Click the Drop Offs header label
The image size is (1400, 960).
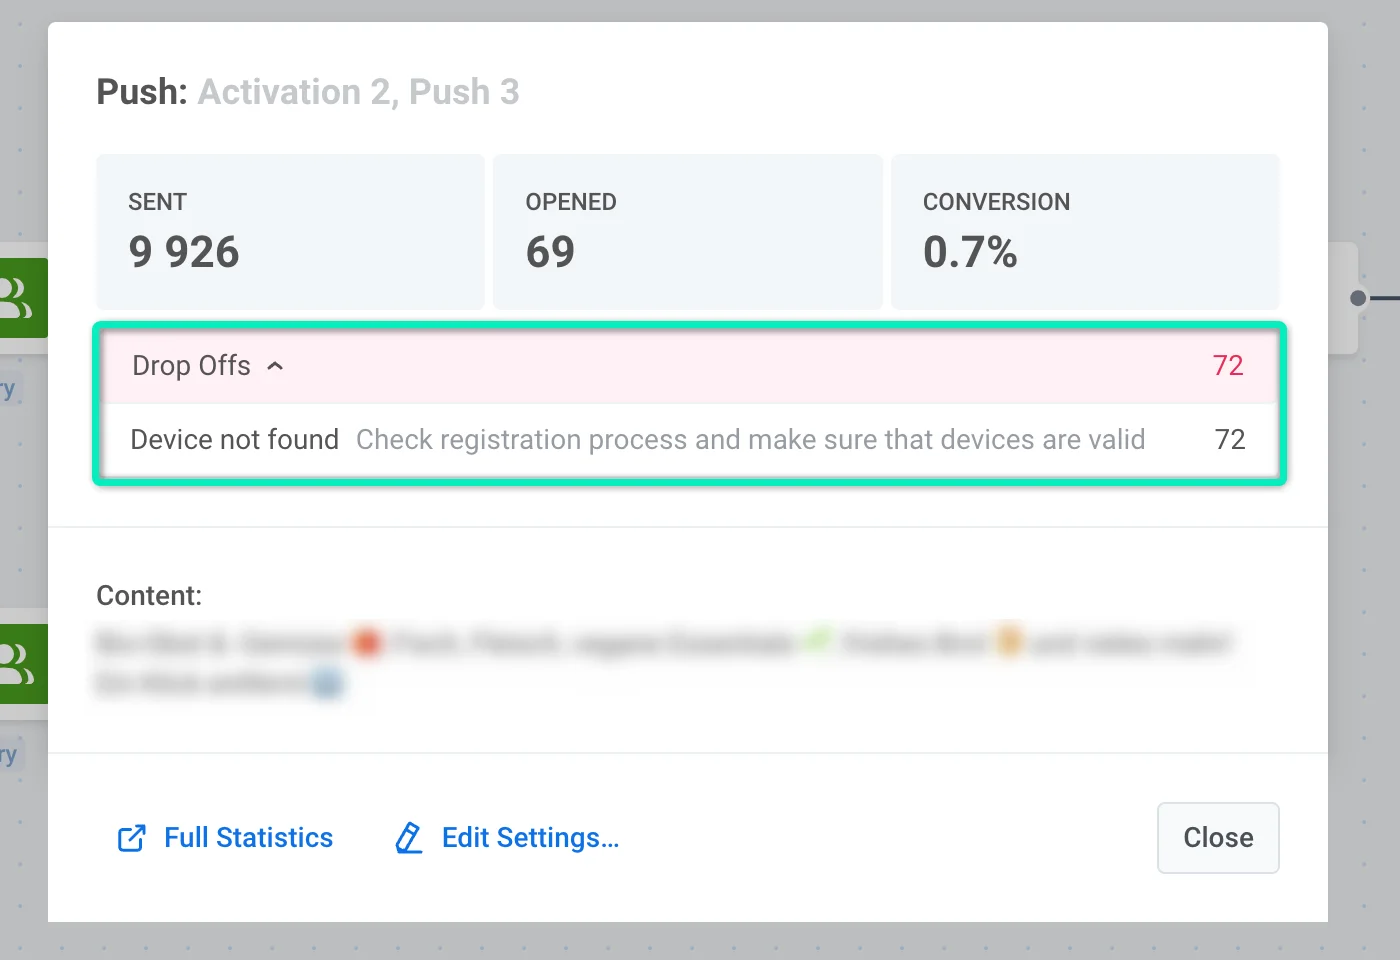coord(191,366)
